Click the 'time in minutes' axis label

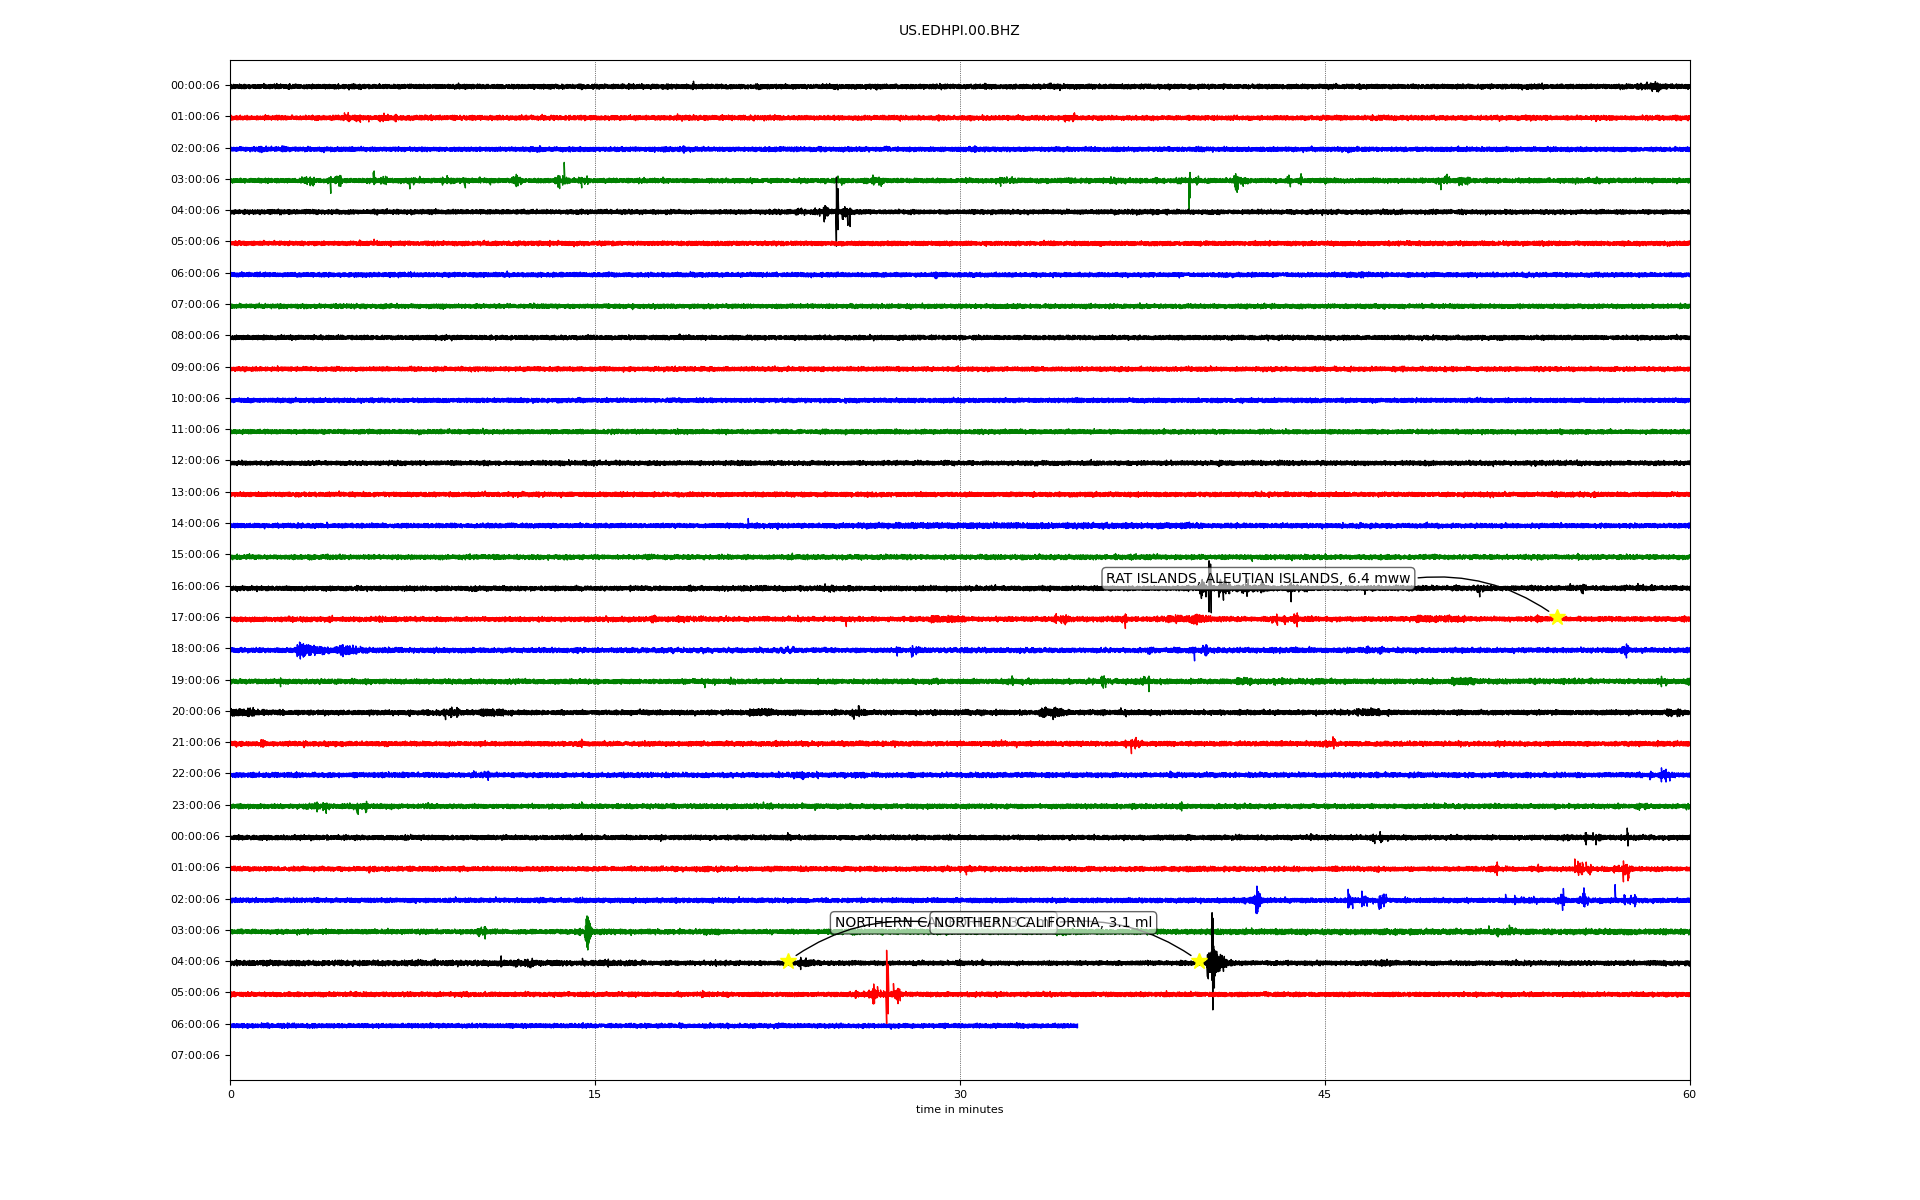pyautogui.click(x=958, y=1110)
